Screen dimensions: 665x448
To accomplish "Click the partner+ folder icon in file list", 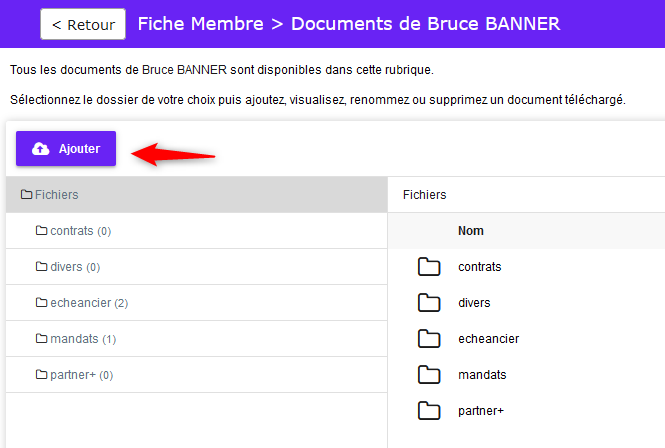I will [x=429, y=411].
